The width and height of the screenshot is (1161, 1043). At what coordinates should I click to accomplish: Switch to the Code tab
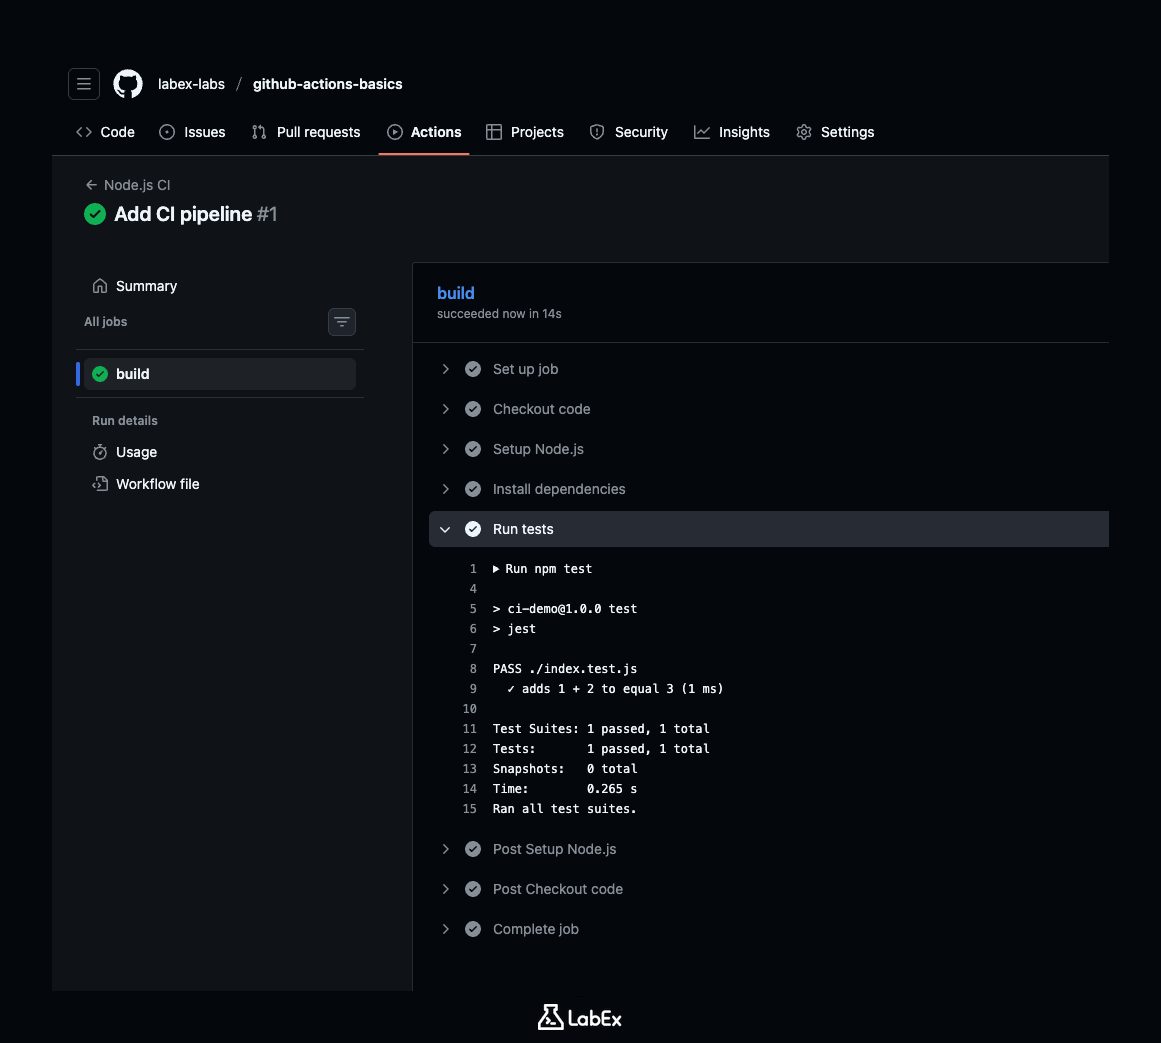[105, 132]
